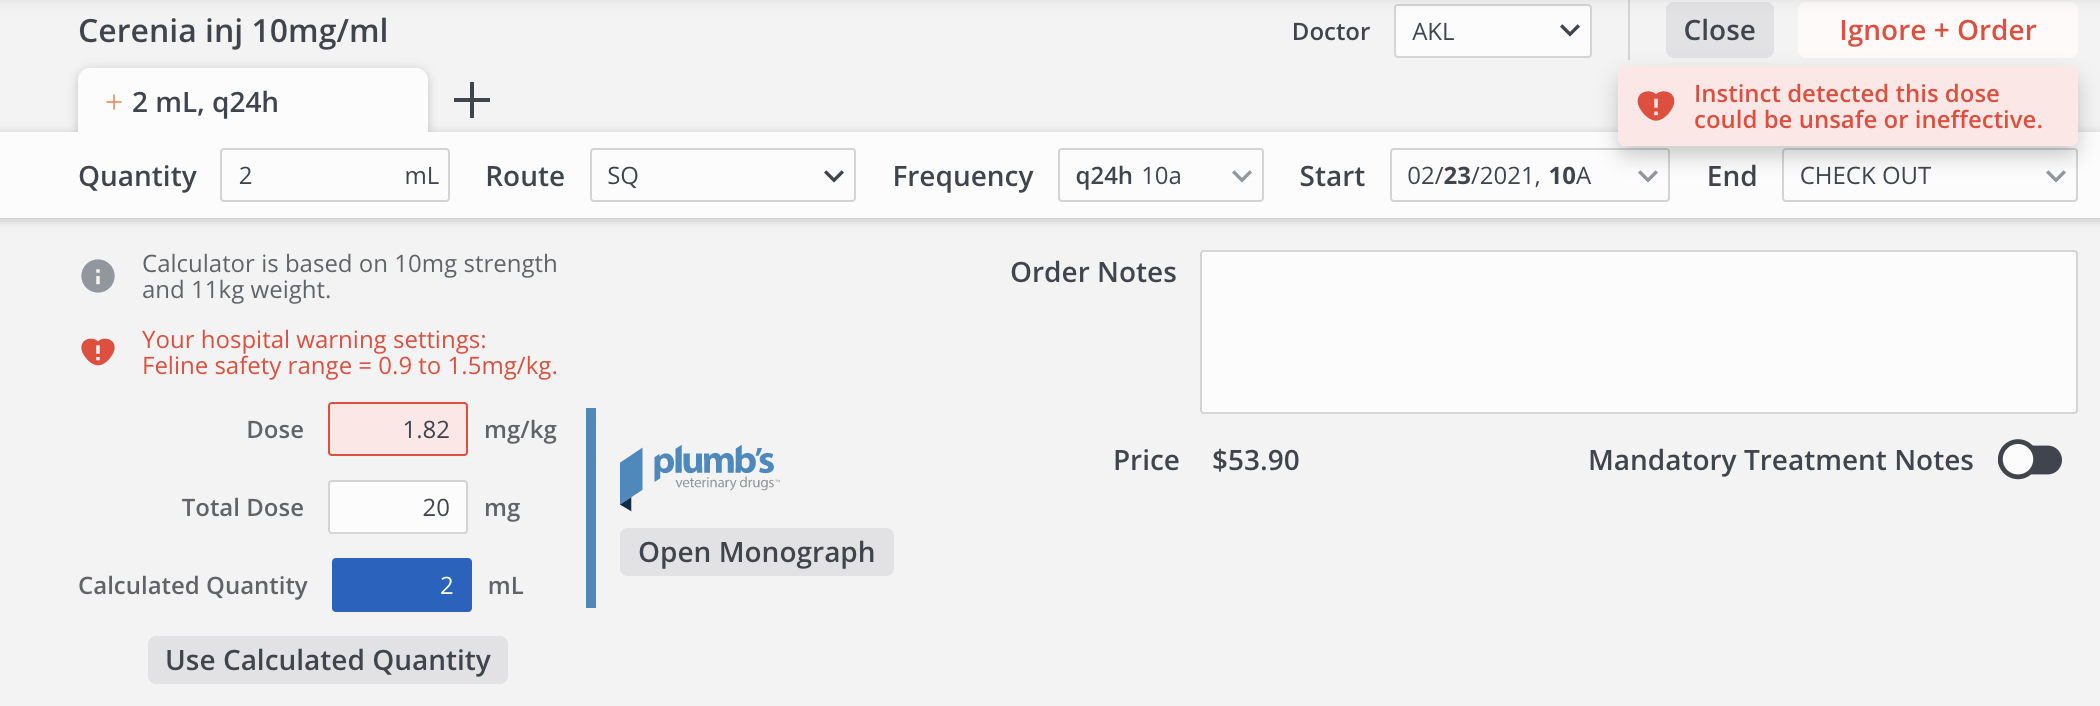Image resolution: width=2100 pixels, height=706 pixels.
Task: Toggle Mandatory Treatment Notes switch
Action: (2029, 460)
